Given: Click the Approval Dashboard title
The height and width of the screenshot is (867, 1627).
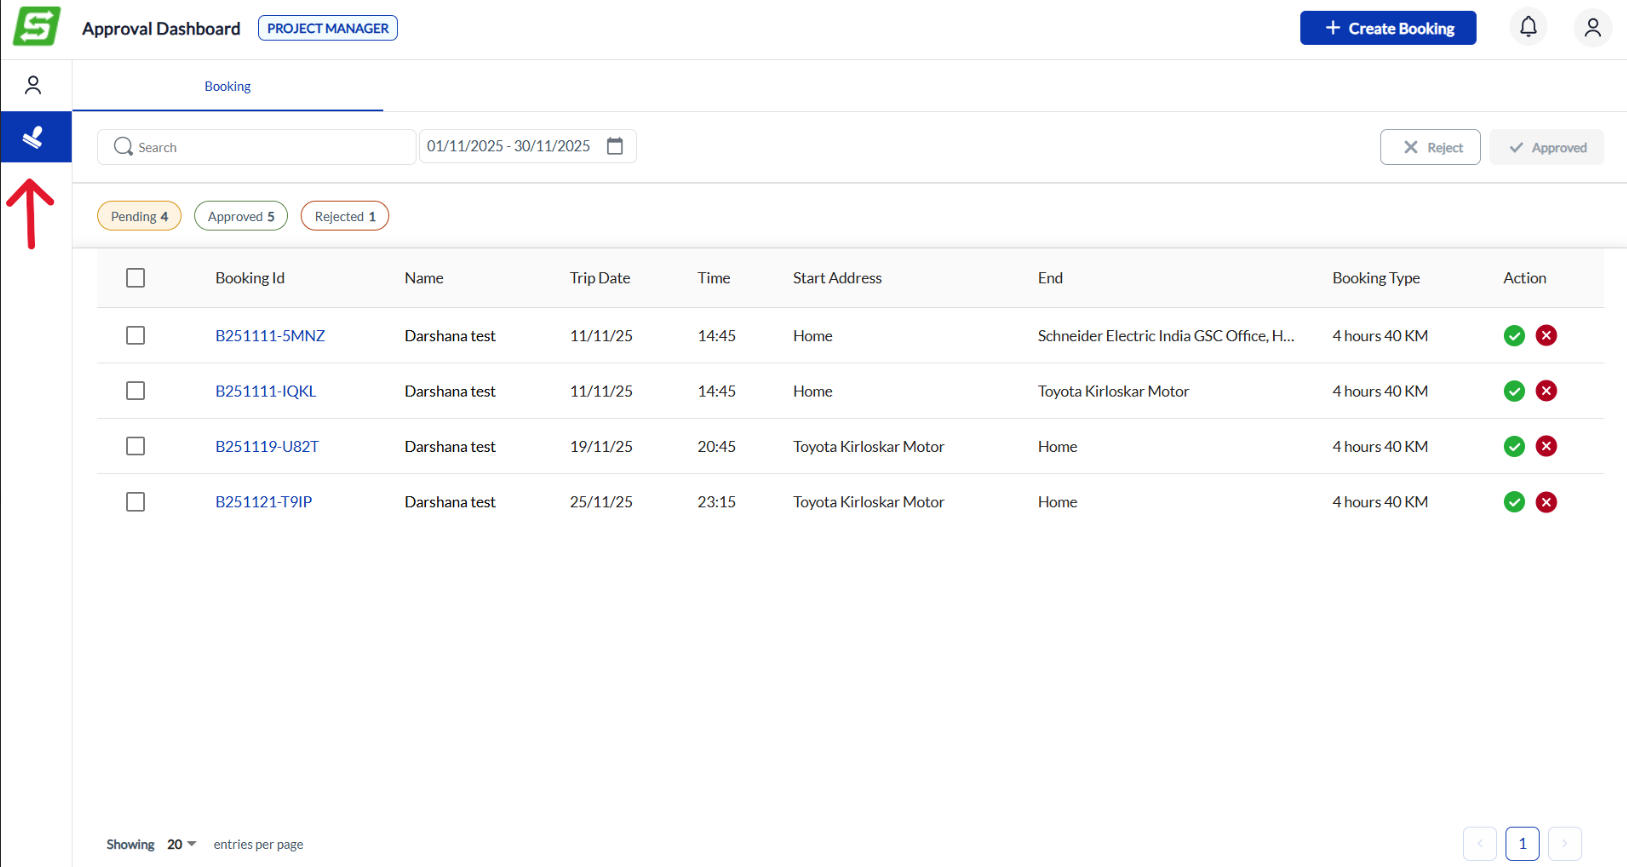Looking at the screenshot, I should click(161, 29).
